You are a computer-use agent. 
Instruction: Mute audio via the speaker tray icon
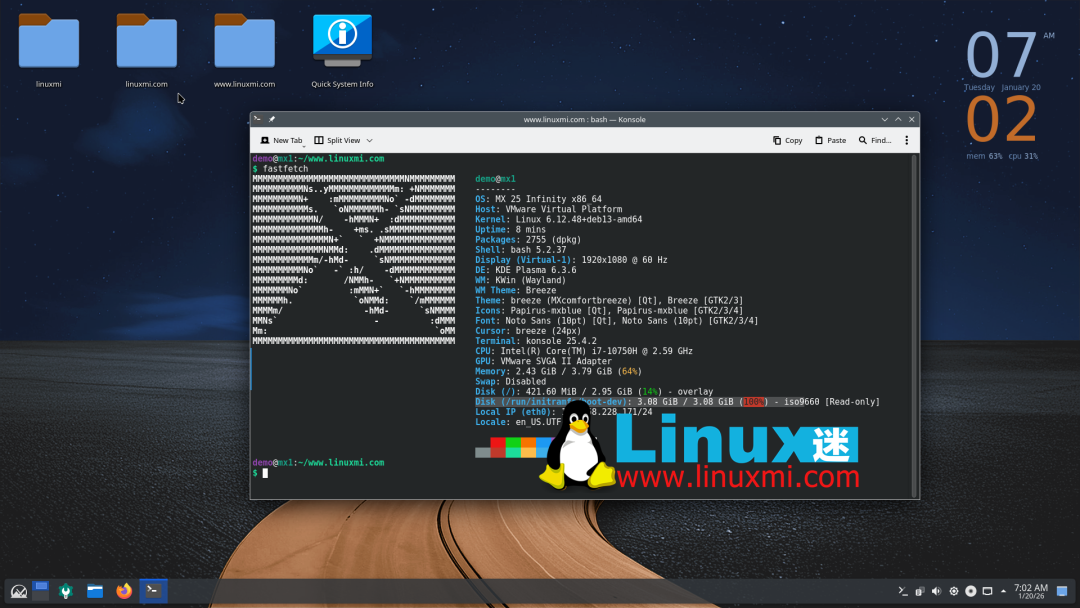936,590
